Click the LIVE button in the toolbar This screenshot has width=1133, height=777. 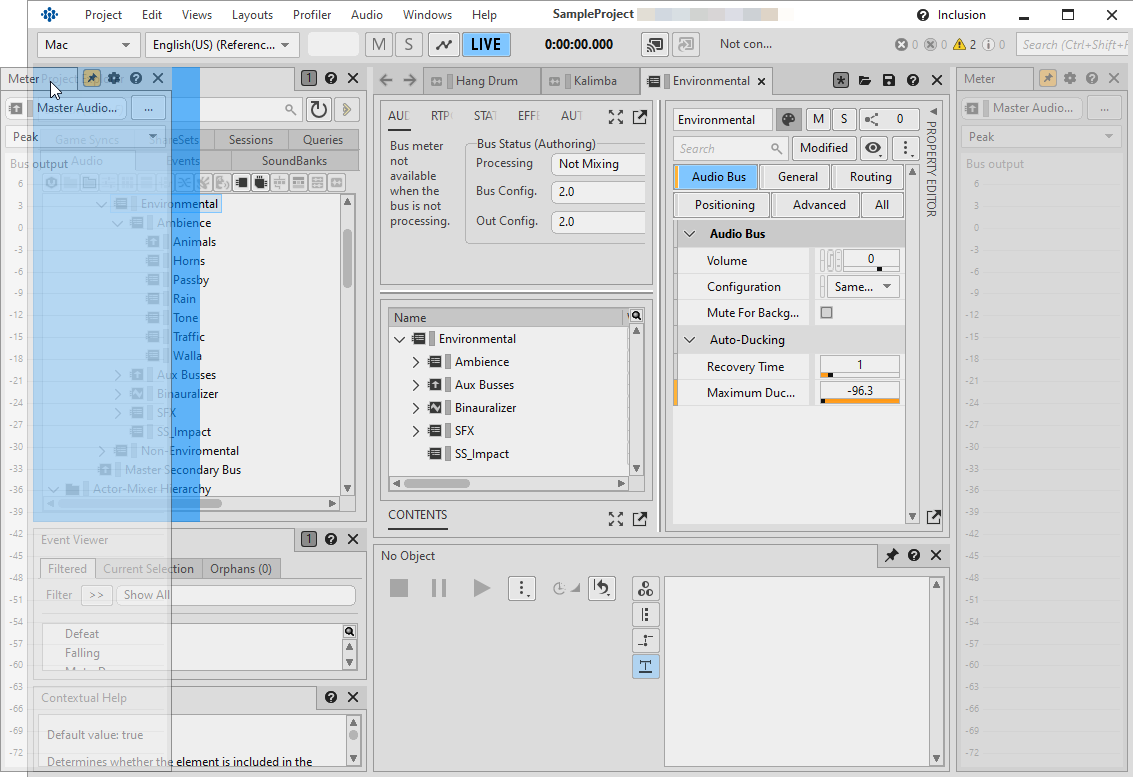(486, 45)
